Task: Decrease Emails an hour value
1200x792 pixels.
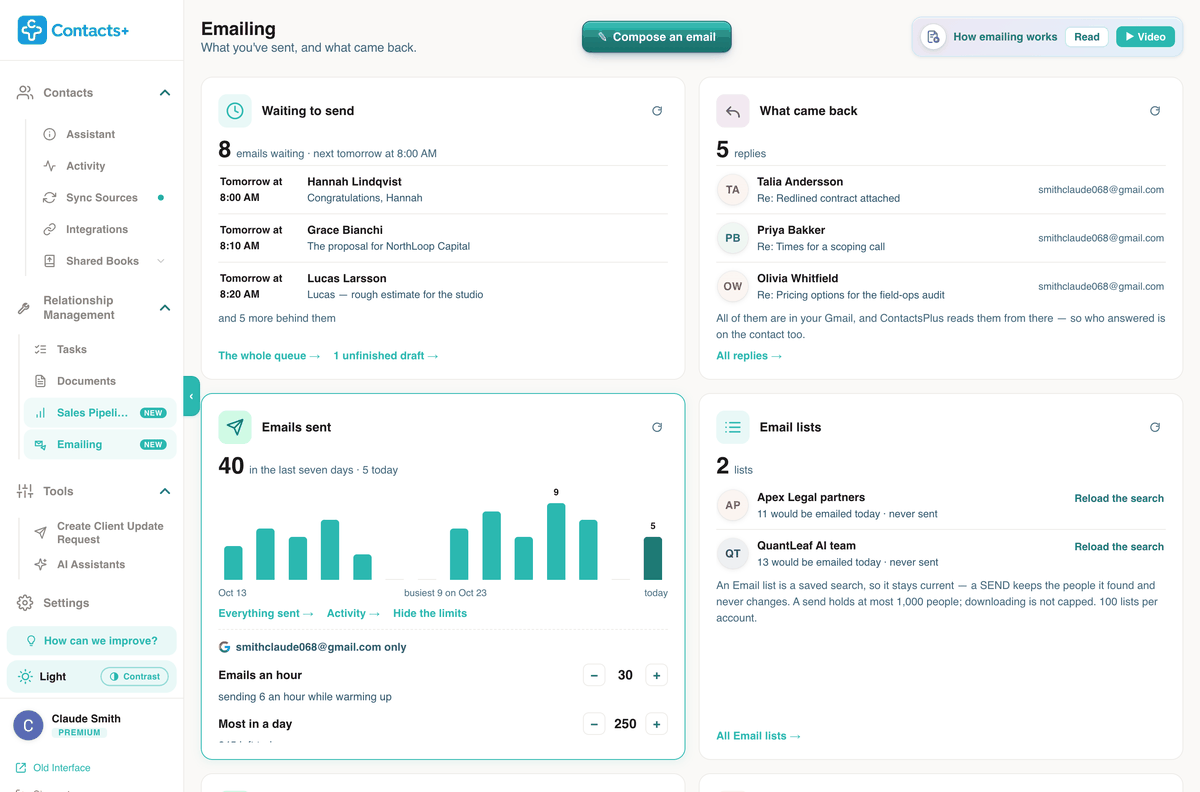Action: [x=594, y=675]
